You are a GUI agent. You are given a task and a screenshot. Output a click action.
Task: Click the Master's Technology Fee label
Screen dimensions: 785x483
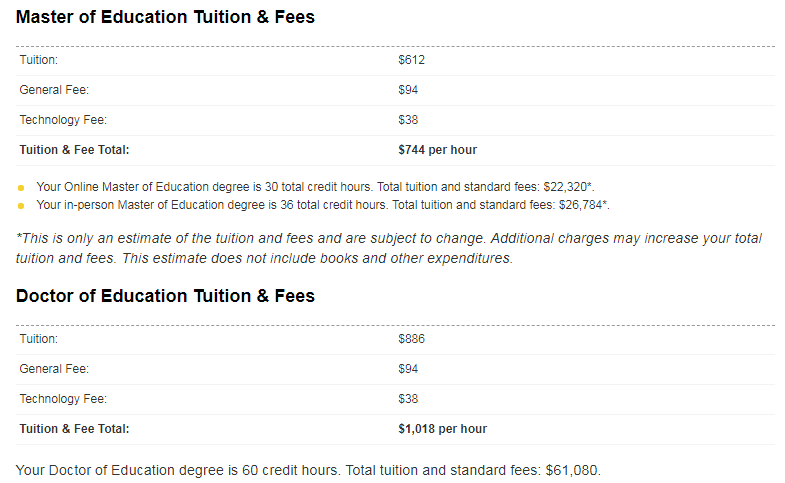(63, 120)
